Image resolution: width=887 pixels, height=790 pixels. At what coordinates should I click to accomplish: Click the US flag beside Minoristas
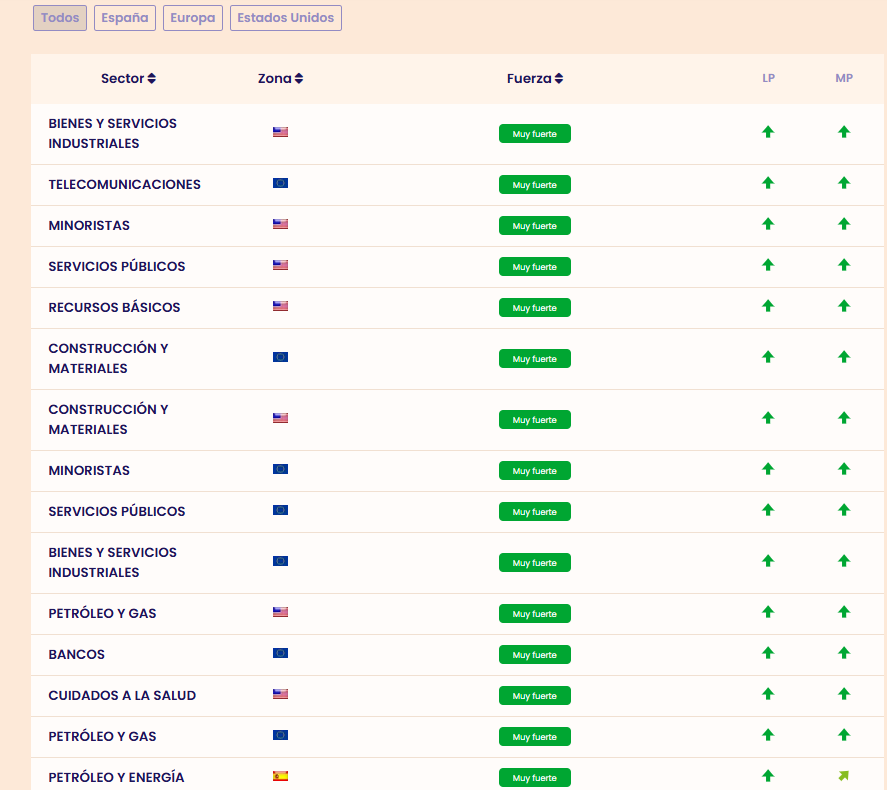point(280,225)
